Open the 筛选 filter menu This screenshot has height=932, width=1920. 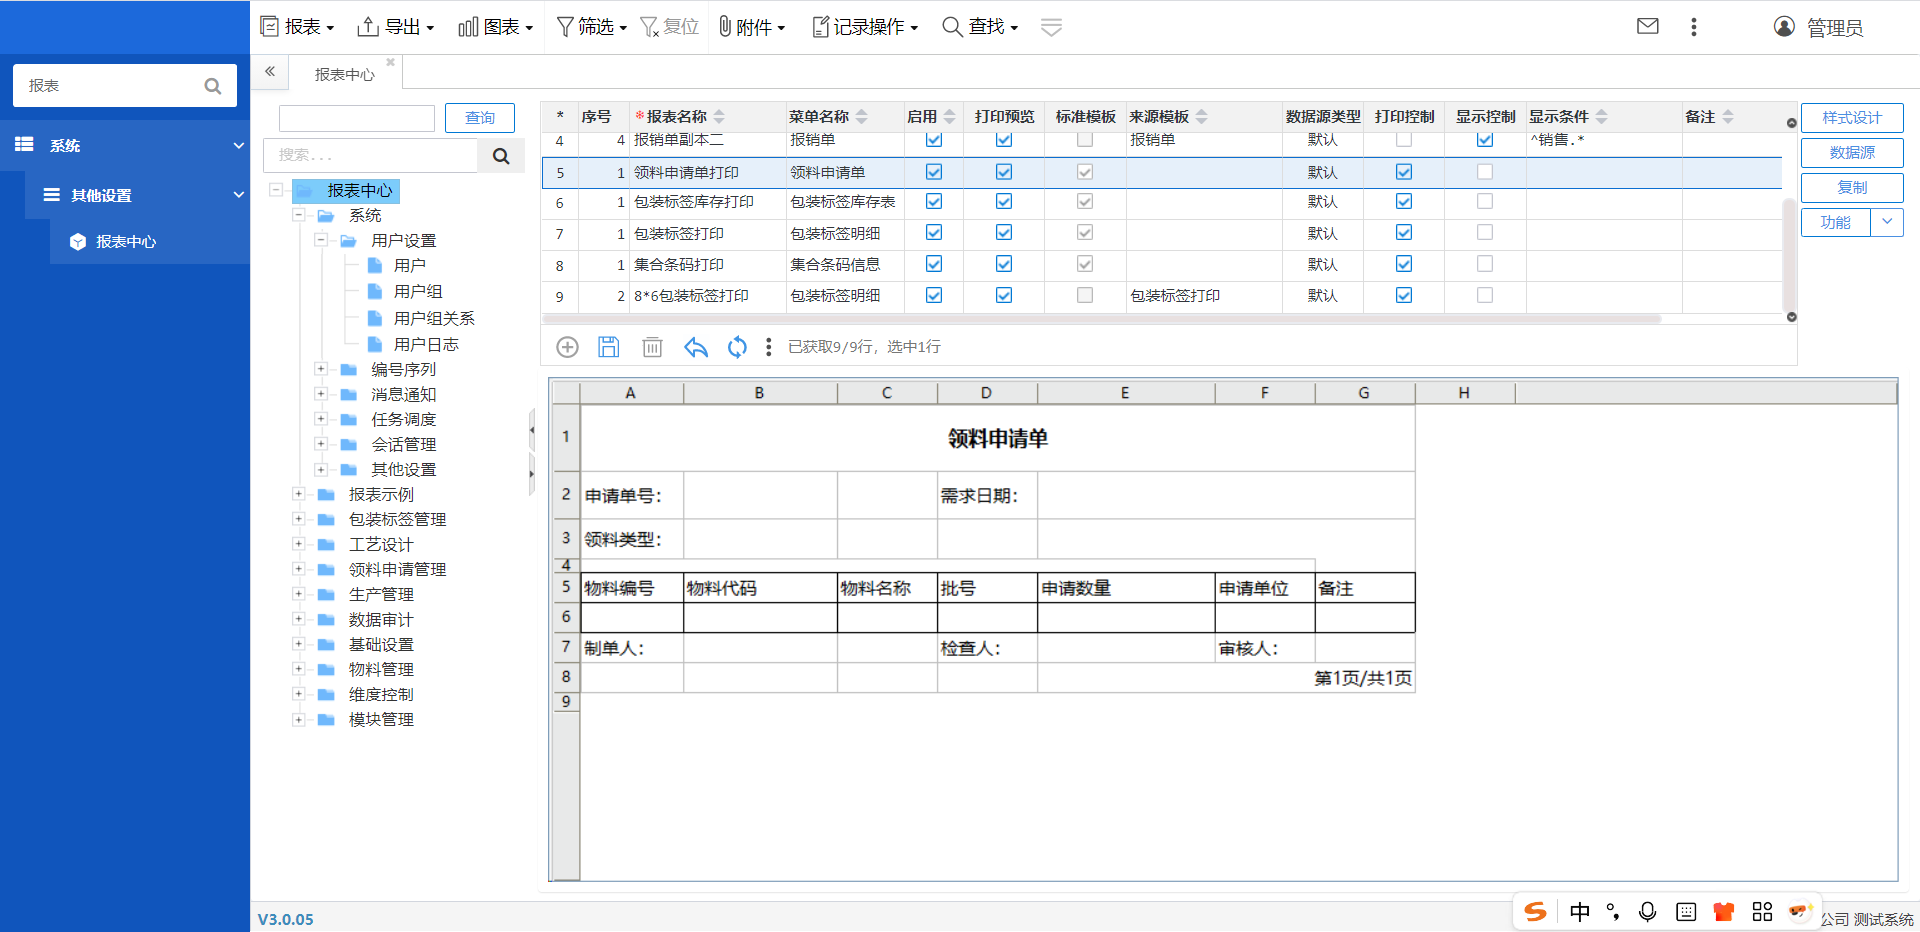(592, 27)
